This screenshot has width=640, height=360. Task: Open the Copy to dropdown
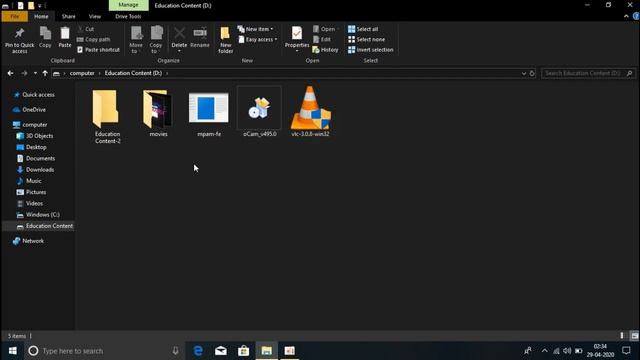coord(156,40)
